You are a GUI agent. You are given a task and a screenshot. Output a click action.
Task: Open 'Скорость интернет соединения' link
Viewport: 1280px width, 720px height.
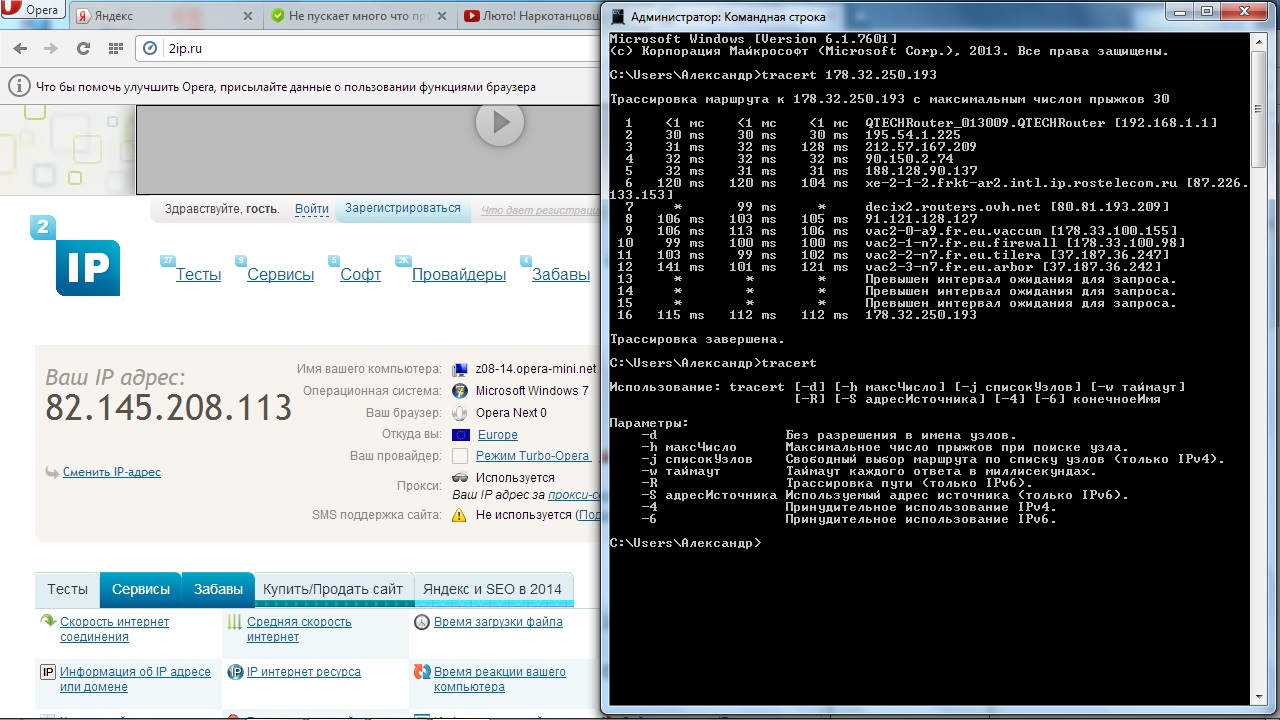pyautogui.click(x=114, y=629)
